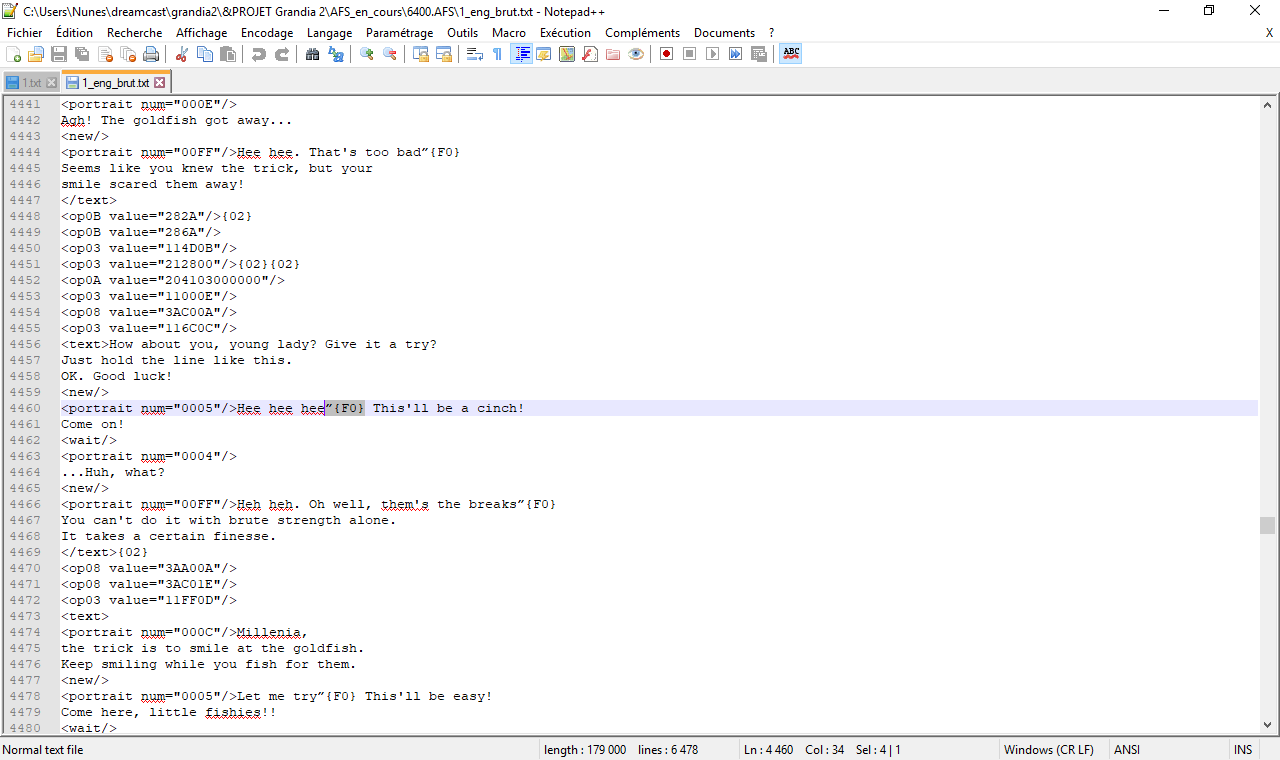Click the Save file toolbar icon
The width and height of the screenshot is (1280, 760).
(x=59, y=54)
